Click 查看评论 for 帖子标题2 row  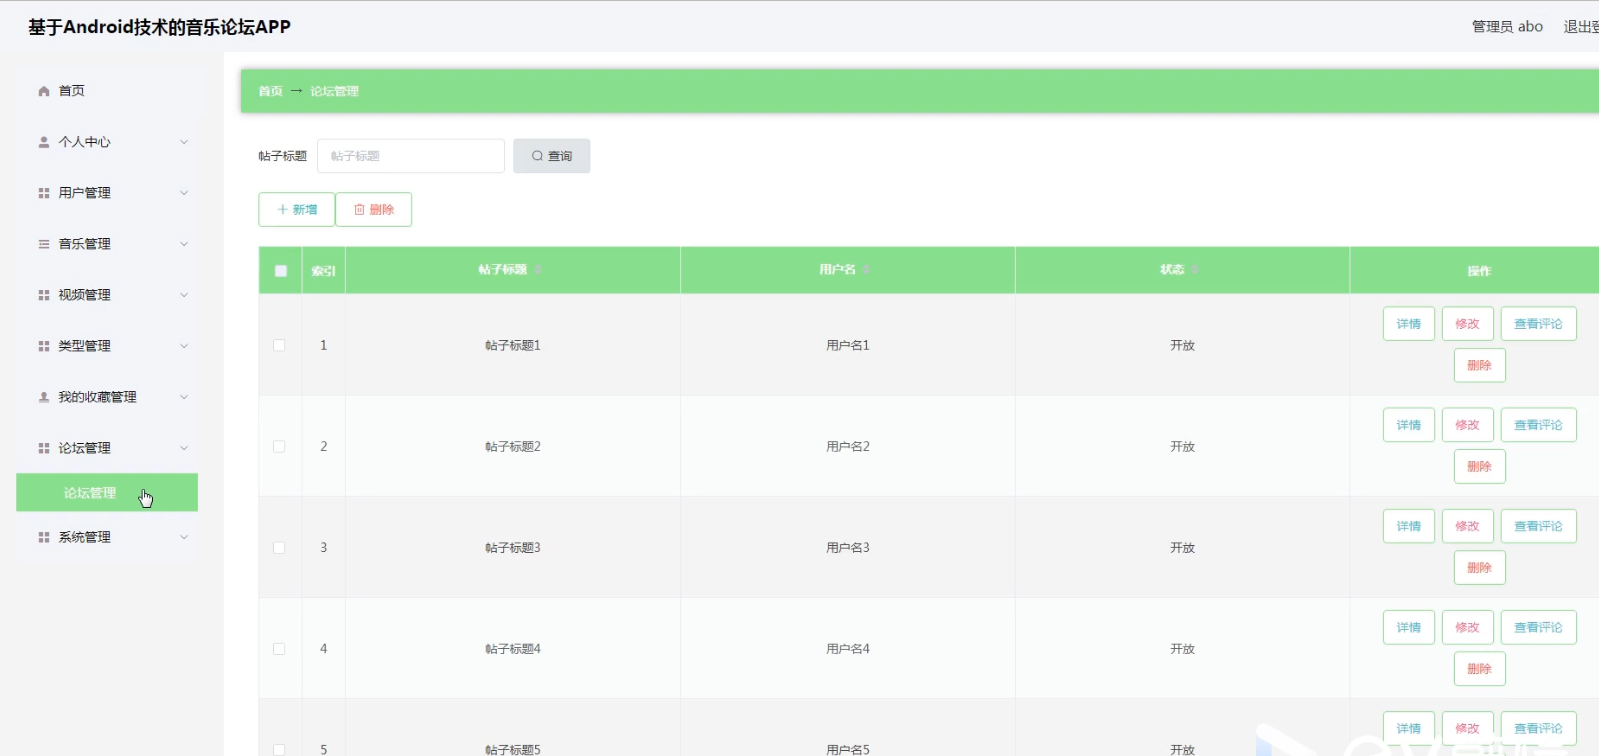(1538, 425)
